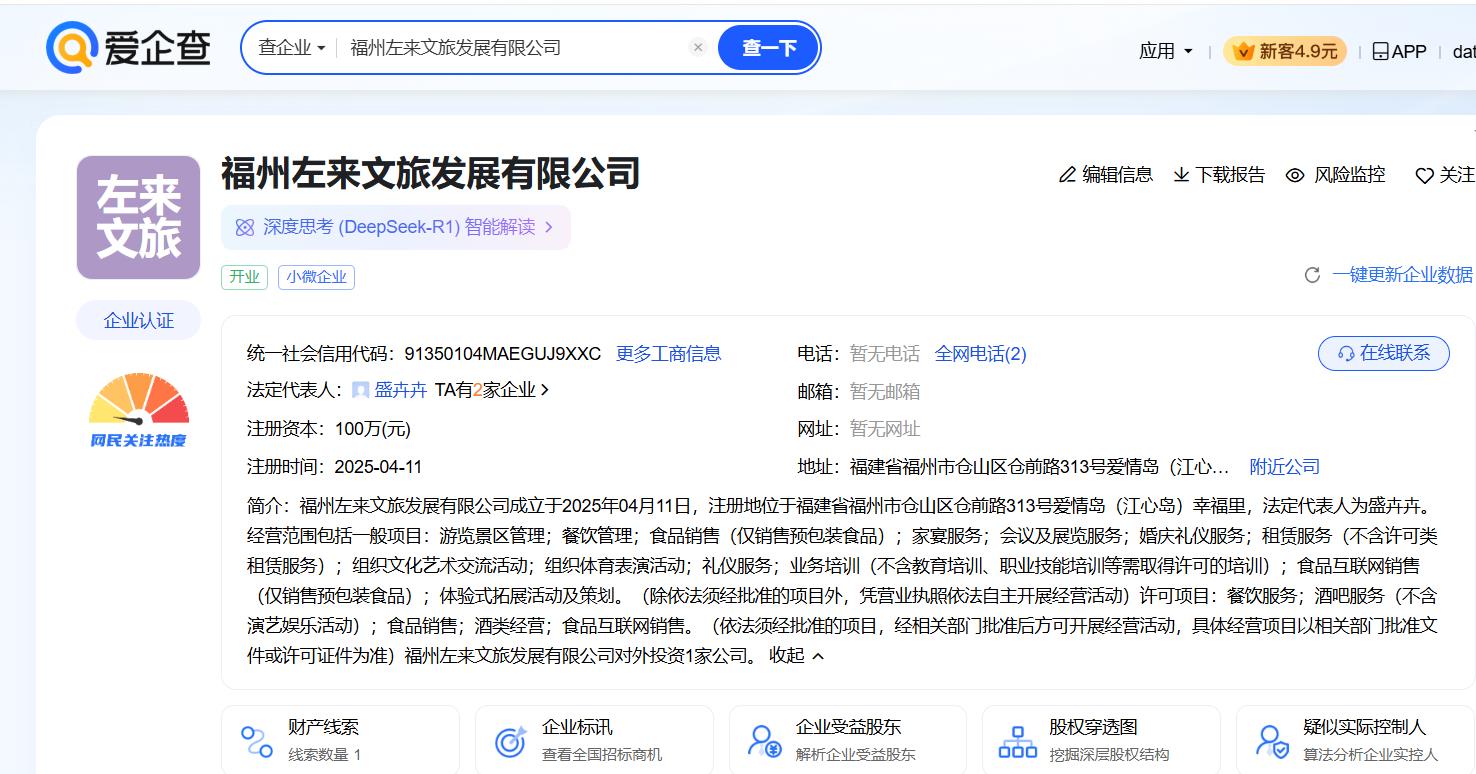Click the 在线联系 button
The image size is (1476, 774).
click(1384, 353)
